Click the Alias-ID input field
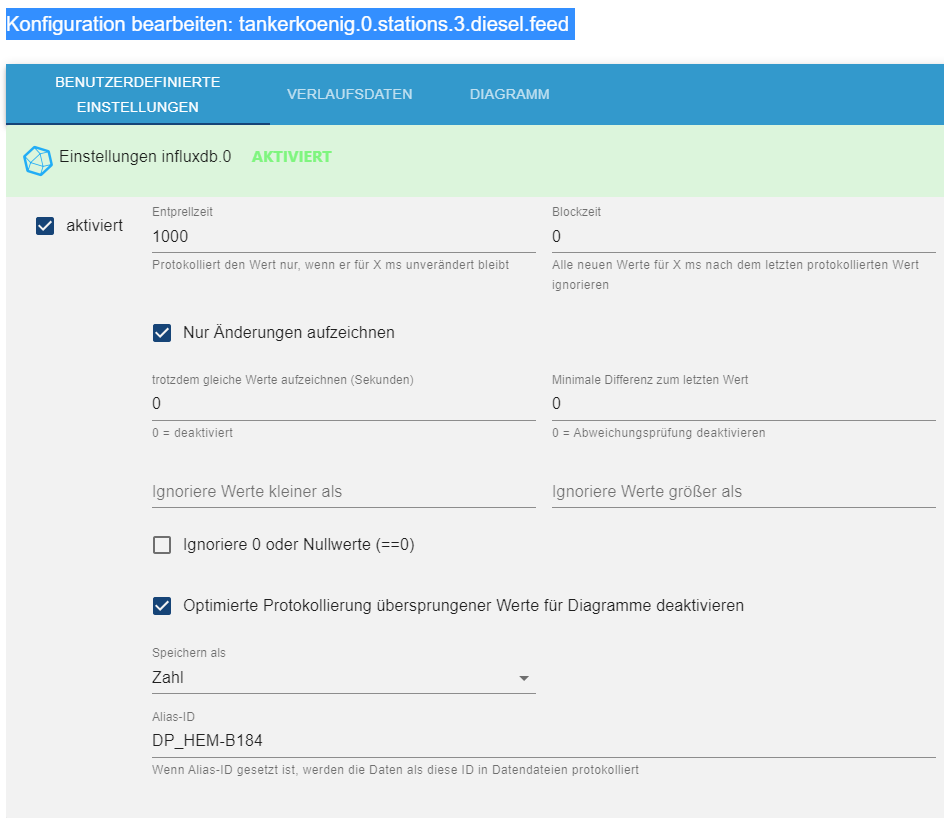The width and height of the screenshot is (944, 818). 543,741
